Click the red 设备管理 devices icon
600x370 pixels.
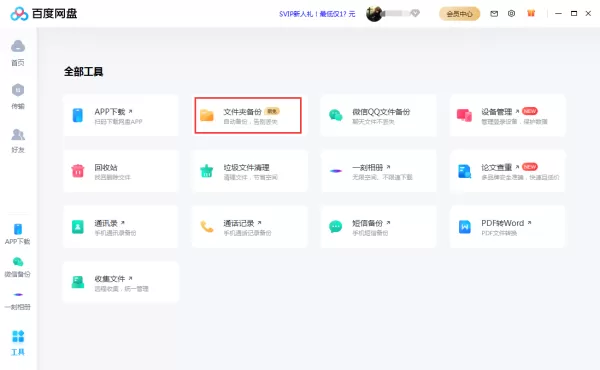[x=464, y=115]
